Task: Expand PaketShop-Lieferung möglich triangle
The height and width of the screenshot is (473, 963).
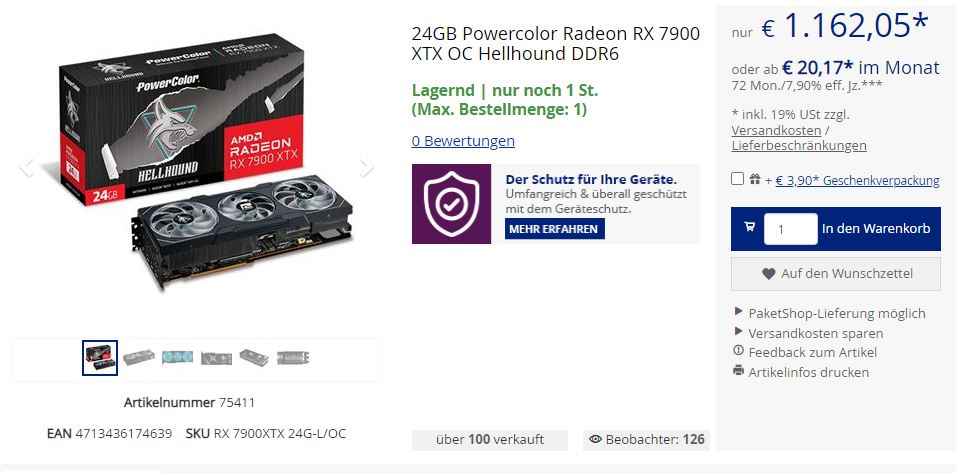Action: (x=738, y=311)
